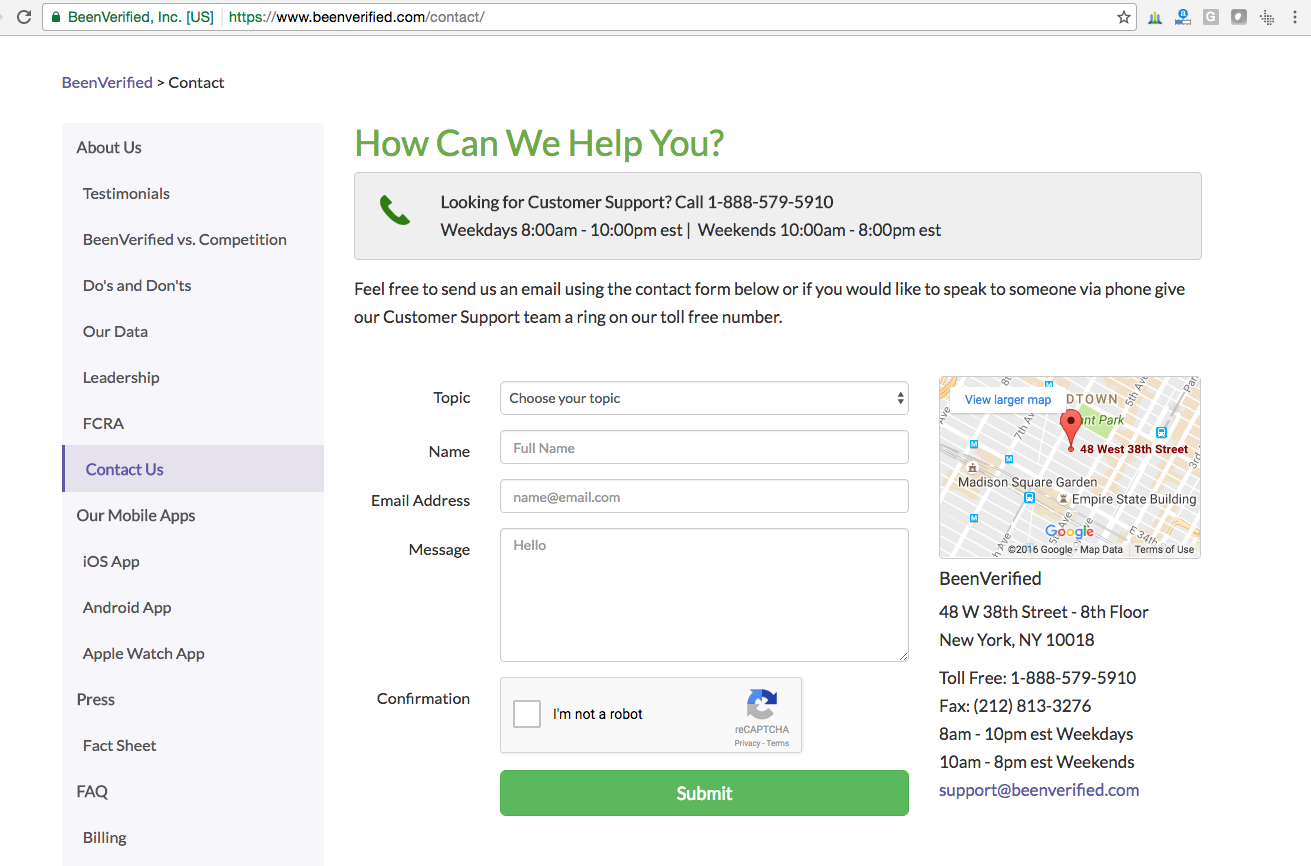The width and height of the screenshot is (1311, 866).
Task: Click View larger map link
Action: 1008,399
